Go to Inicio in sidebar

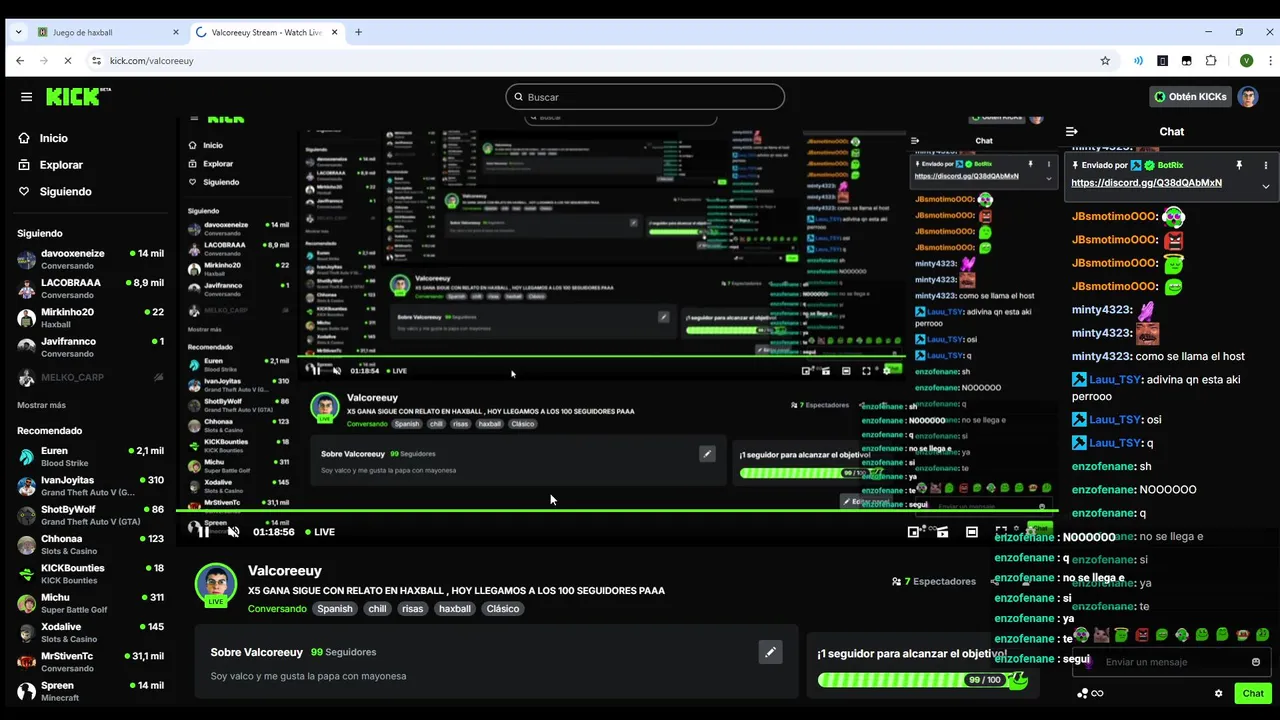click(x=44, y=138)
